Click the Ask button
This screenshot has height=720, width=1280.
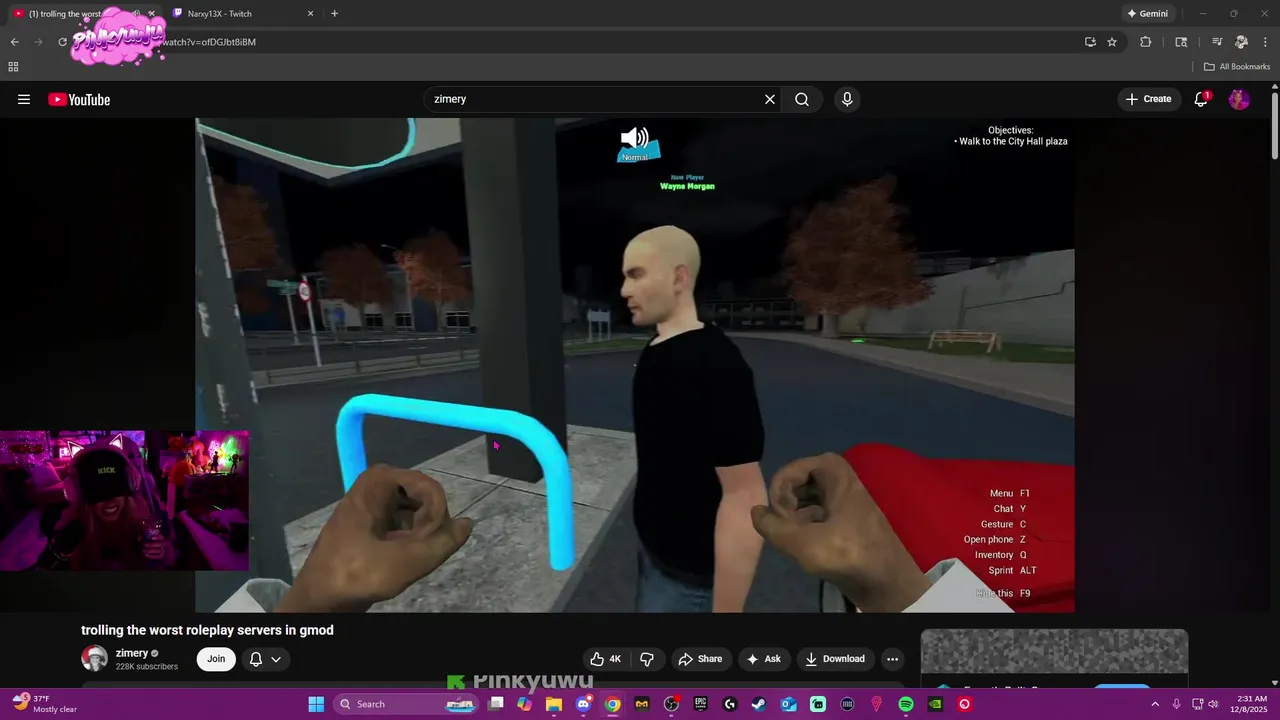[x=763, y=659]
